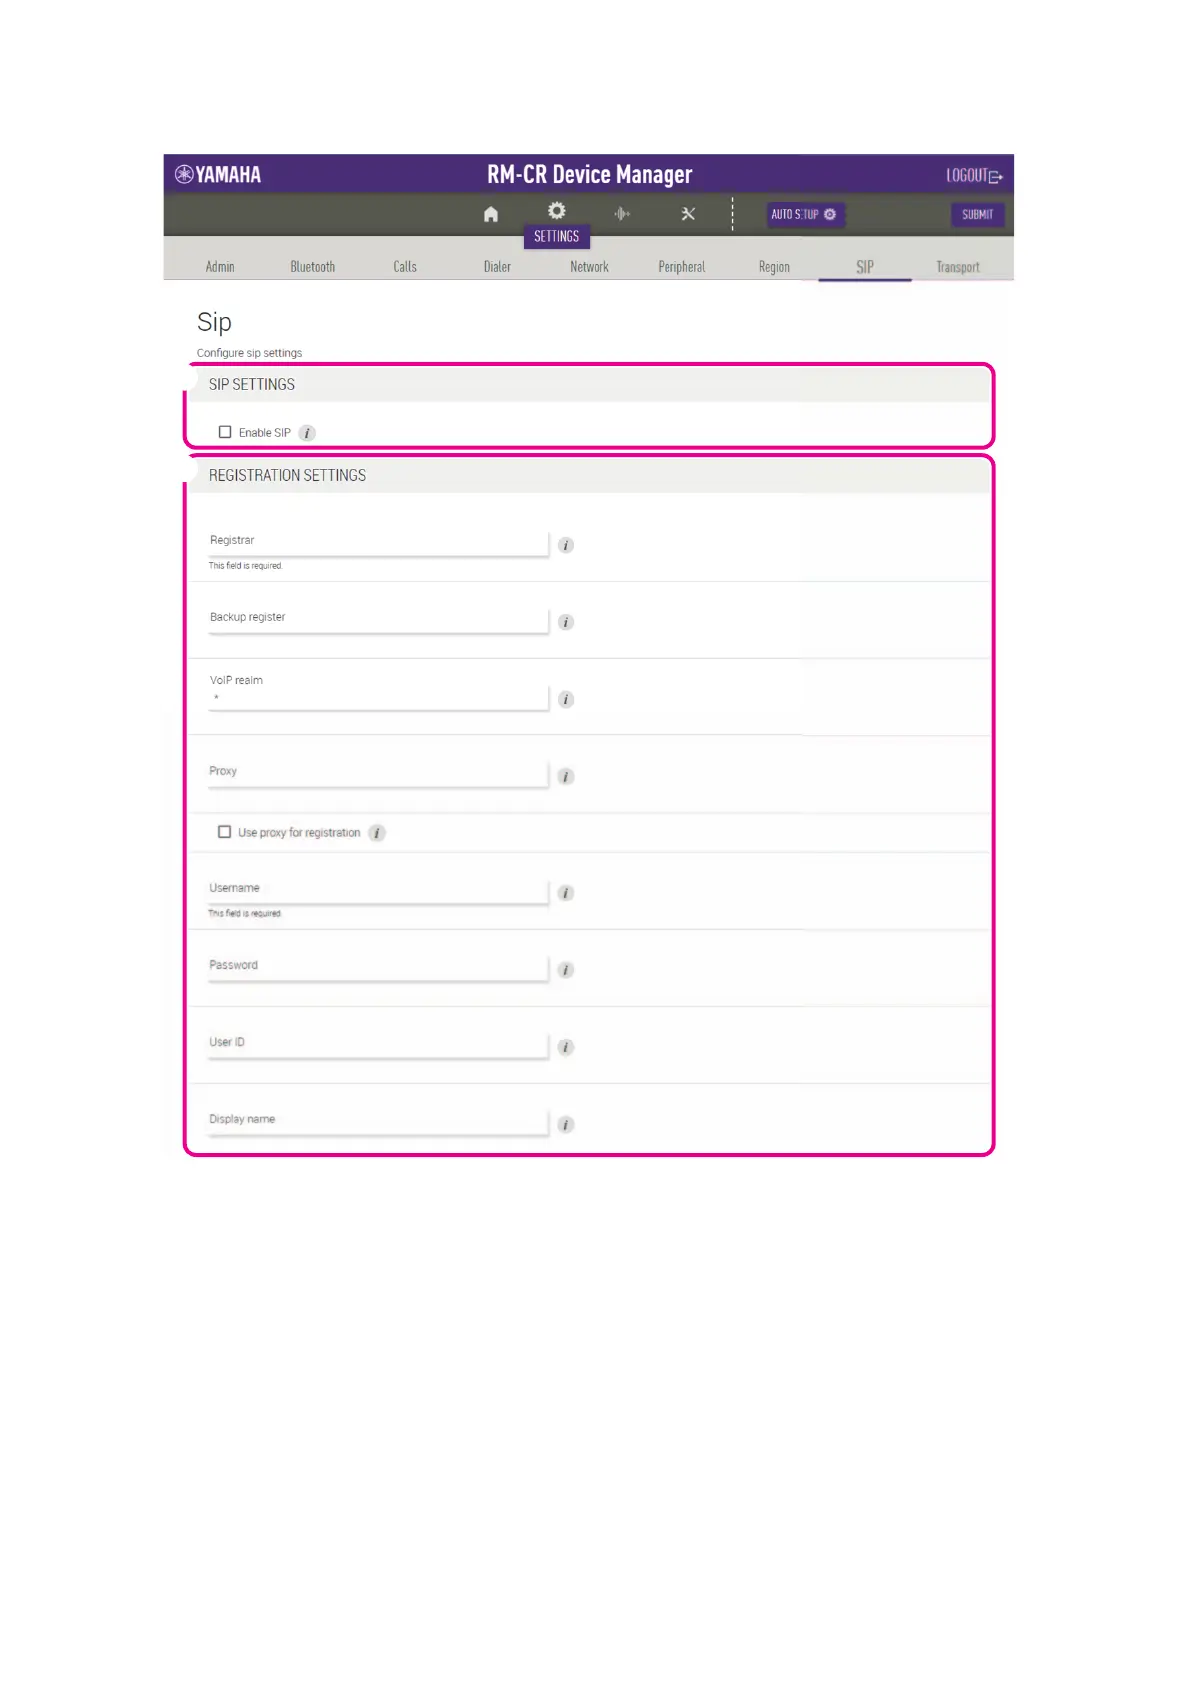Click the VoIP realm field

click(379, 696)
